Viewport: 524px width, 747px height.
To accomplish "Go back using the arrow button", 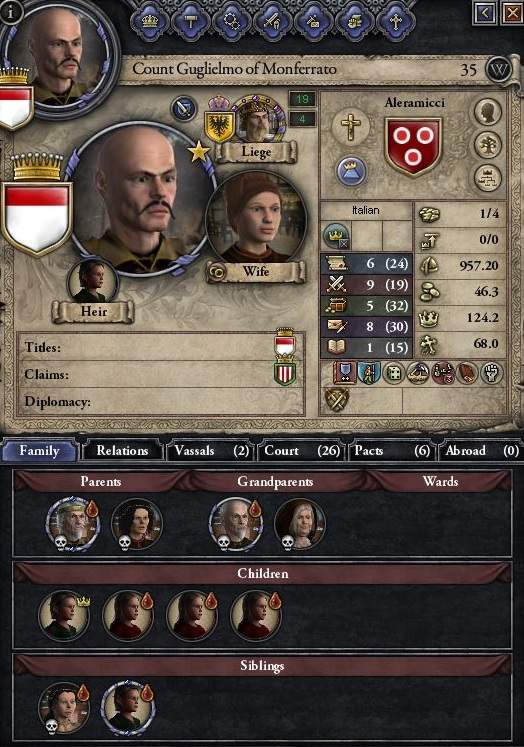I will (484, 13).
